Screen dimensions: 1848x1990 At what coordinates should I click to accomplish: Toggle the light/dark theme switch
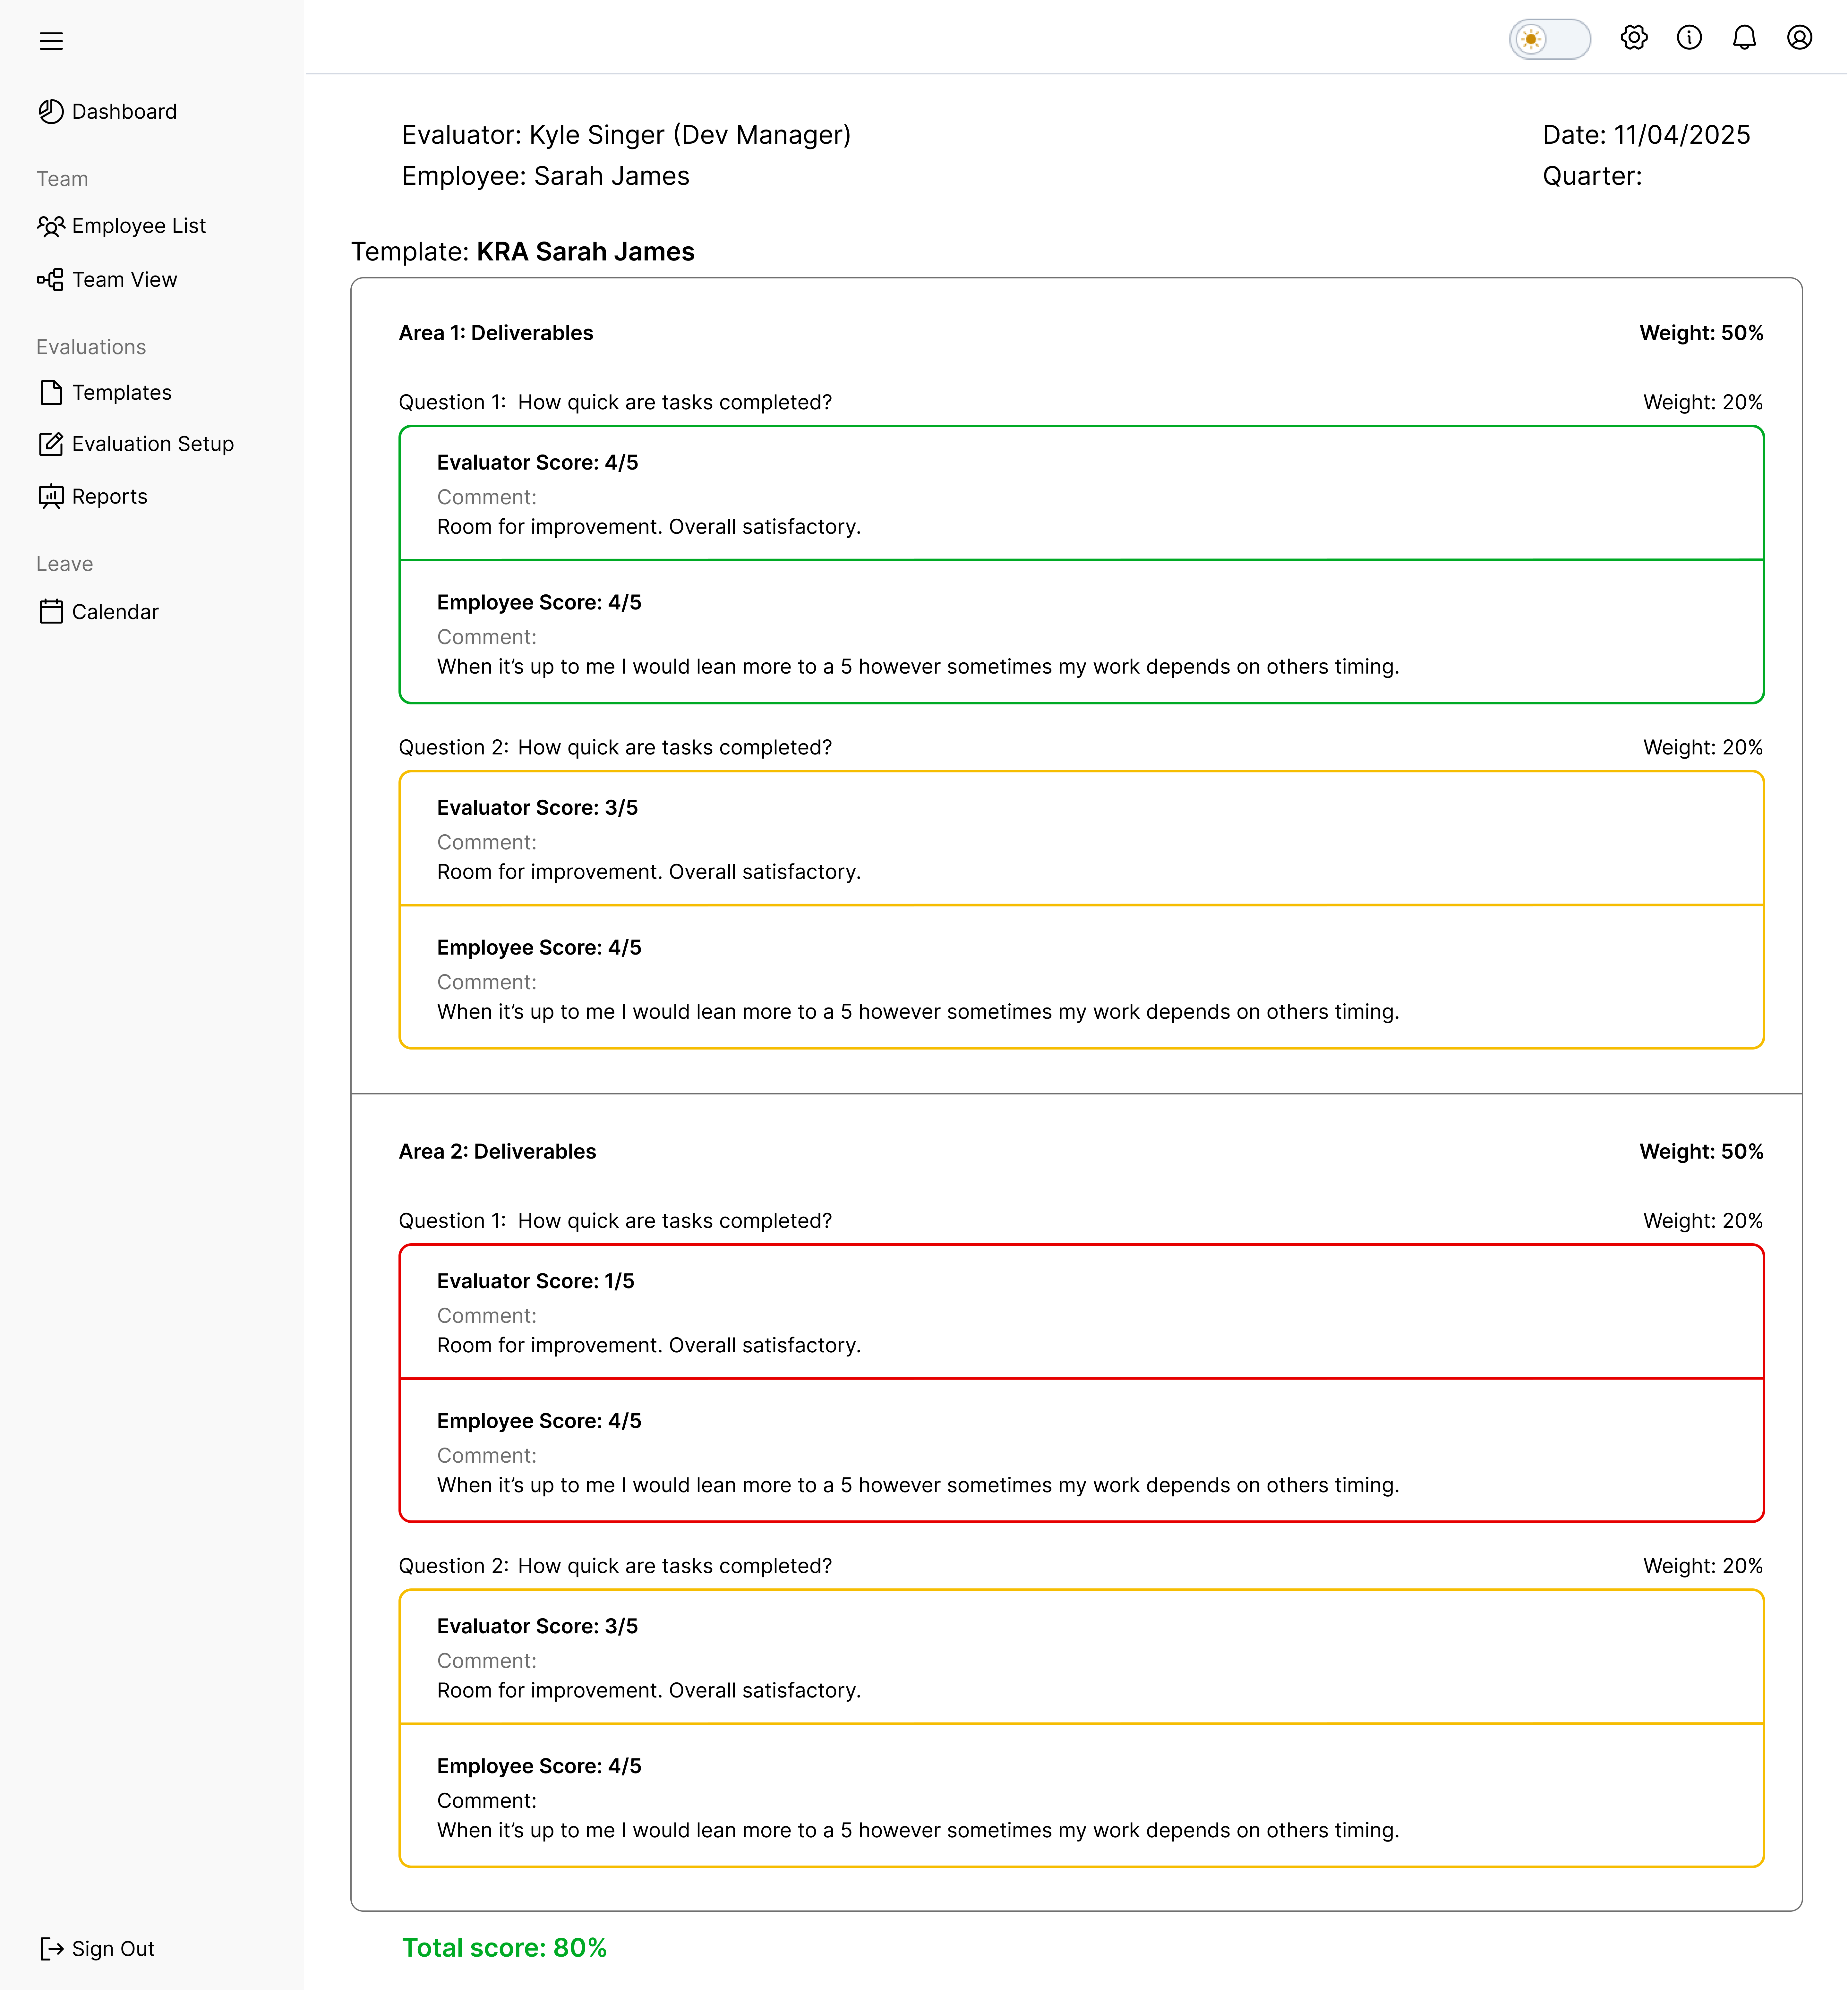pyautogui.click(x=1550, y=39)
